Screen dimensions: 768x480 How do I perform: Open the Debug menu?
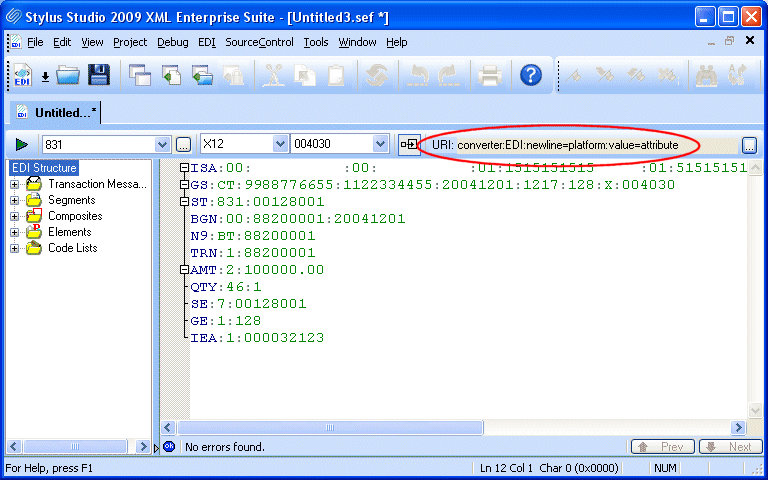coord(173,42)
